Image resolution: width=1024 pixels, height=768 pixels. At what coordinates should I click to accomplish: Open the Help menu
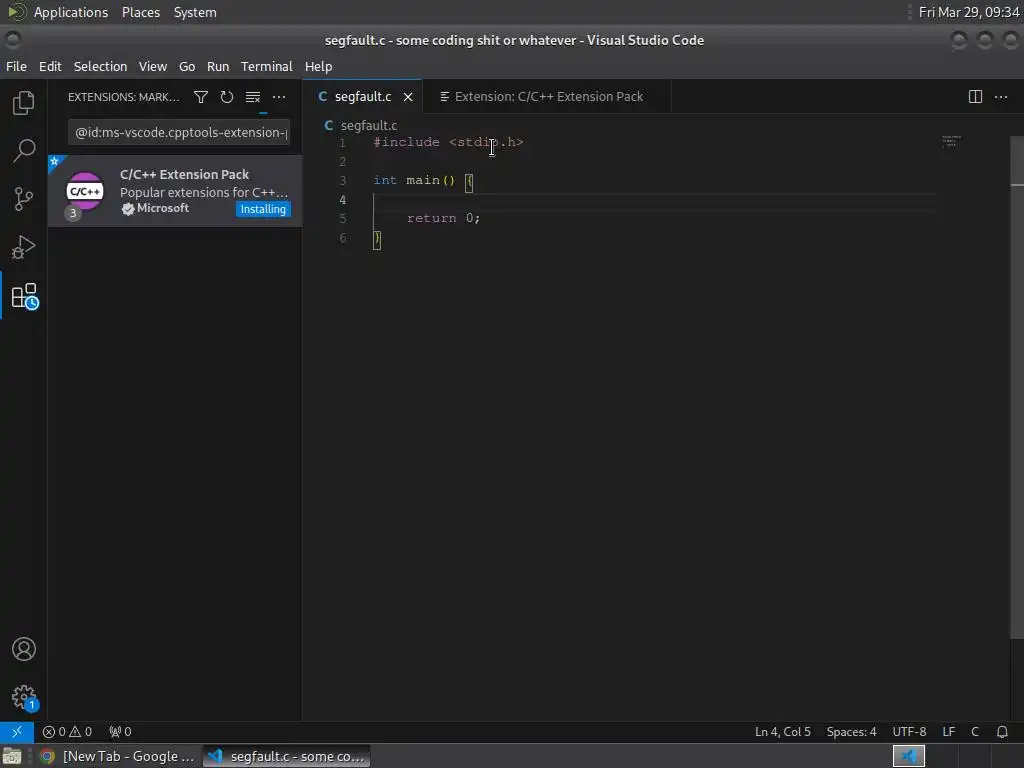pos(318,67)
